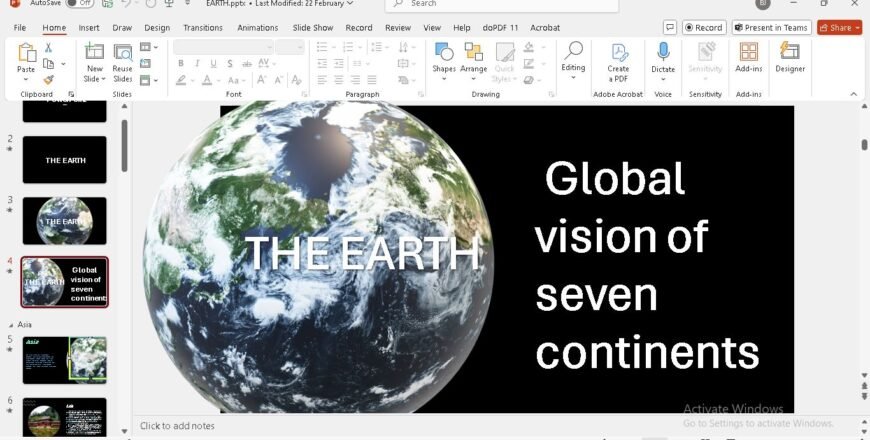
Task: Click the Editing magnifier icon
Action: (x=573, y=51)
